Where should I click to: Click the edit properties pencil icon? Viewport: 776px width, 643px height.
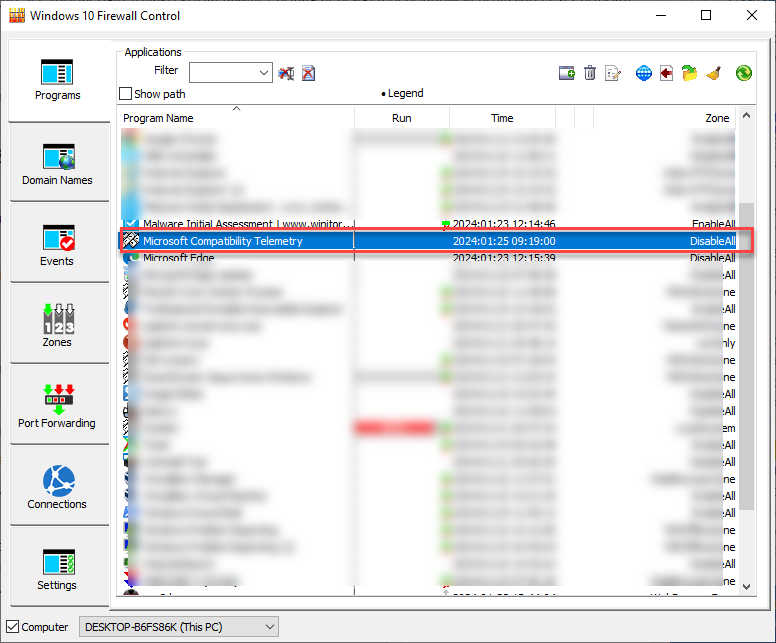[613, 73]
